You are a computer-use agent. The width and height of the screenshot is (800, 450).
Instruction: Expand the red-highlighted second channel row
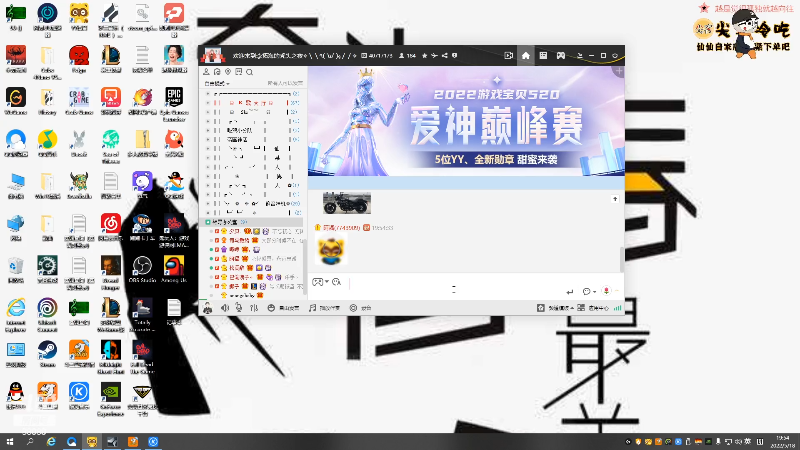click(208, 103)
